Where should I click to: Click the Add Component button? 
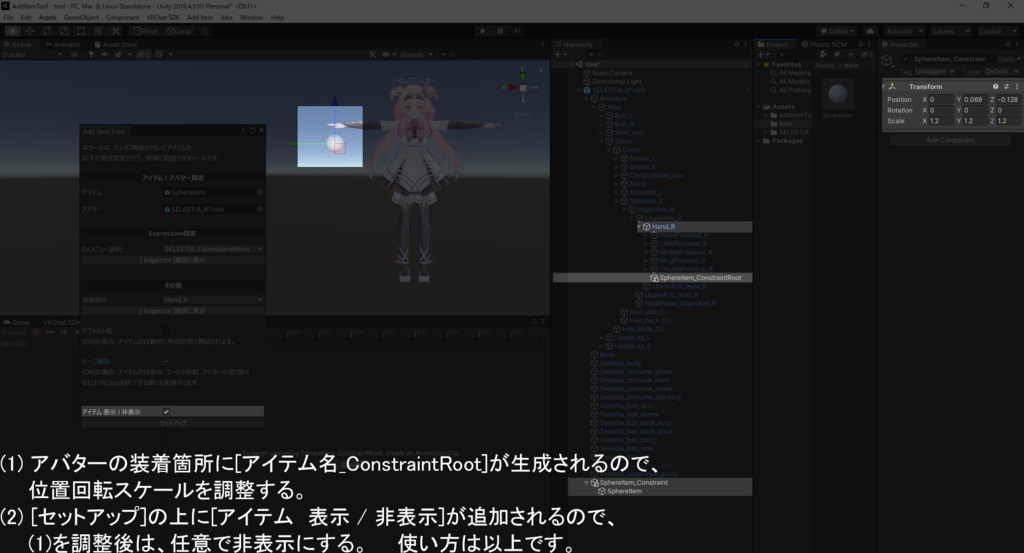coord(950,140)
